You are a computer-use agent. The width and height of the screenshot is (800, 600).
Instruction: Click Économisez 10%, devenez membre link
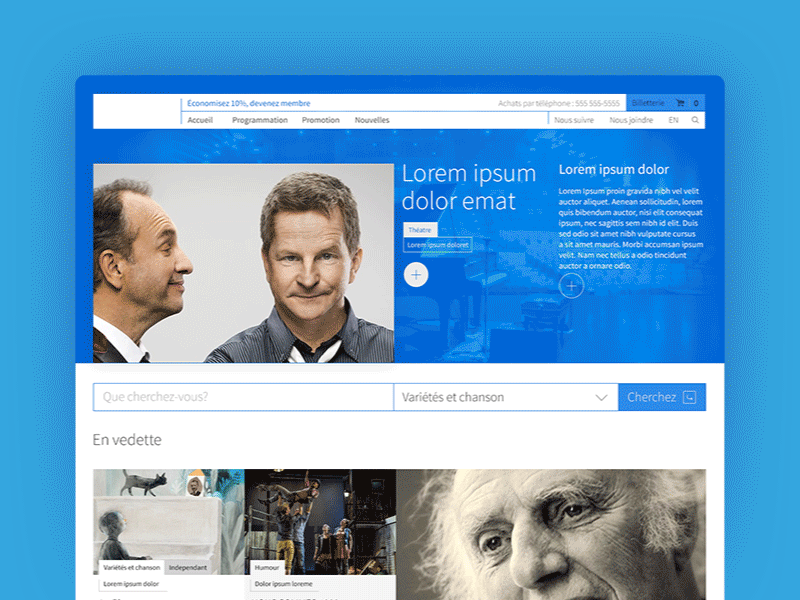248,103
